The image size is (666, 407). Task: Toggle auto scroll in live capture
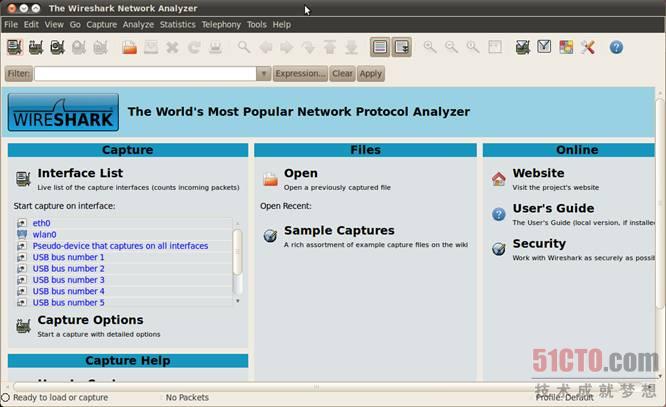pos(401,47)
